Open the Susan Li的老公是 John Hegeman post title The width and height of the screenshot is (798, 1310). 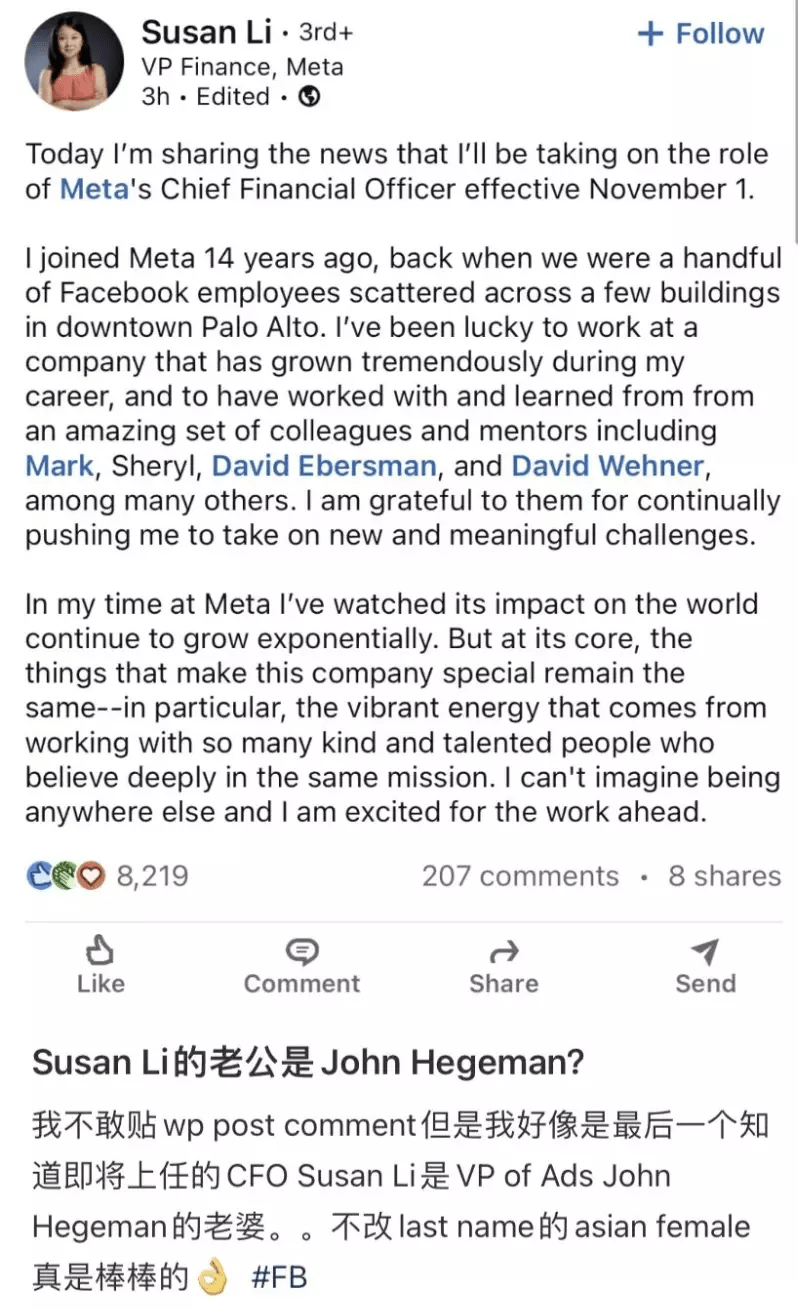point(308,1062)
